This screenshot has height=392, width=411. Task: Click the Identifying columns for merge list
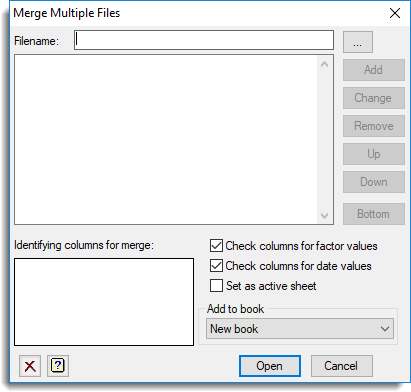click(x=104, y=302)
